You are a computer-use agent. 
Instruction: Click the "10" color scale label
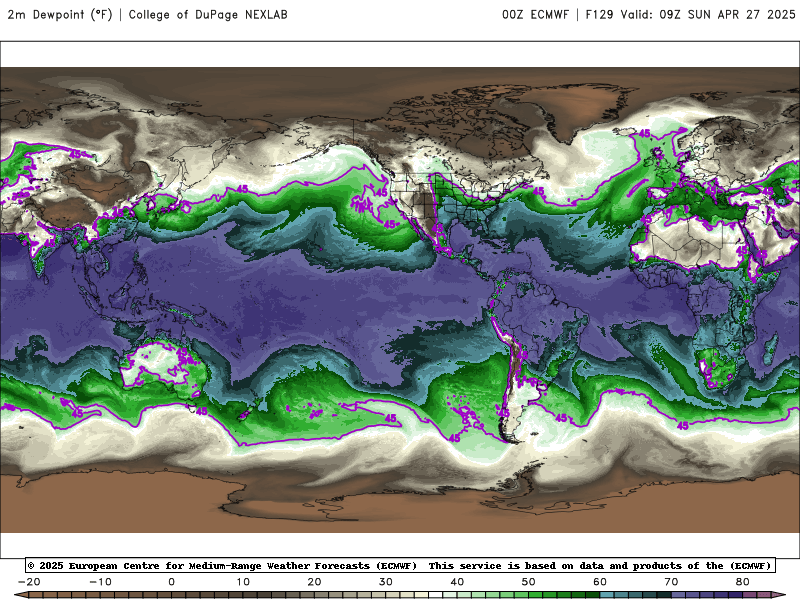click(243, 582)
